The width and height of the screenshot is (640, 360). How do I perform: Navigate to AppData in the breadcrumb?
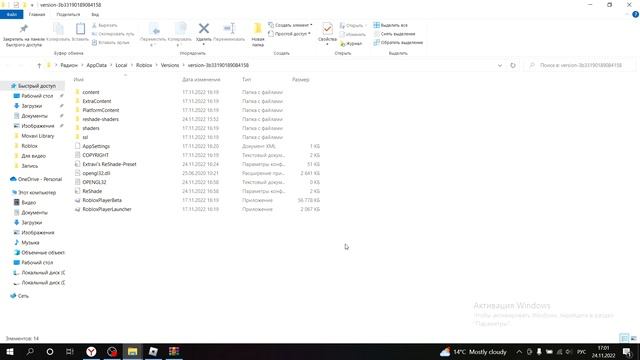click(96, 65)
